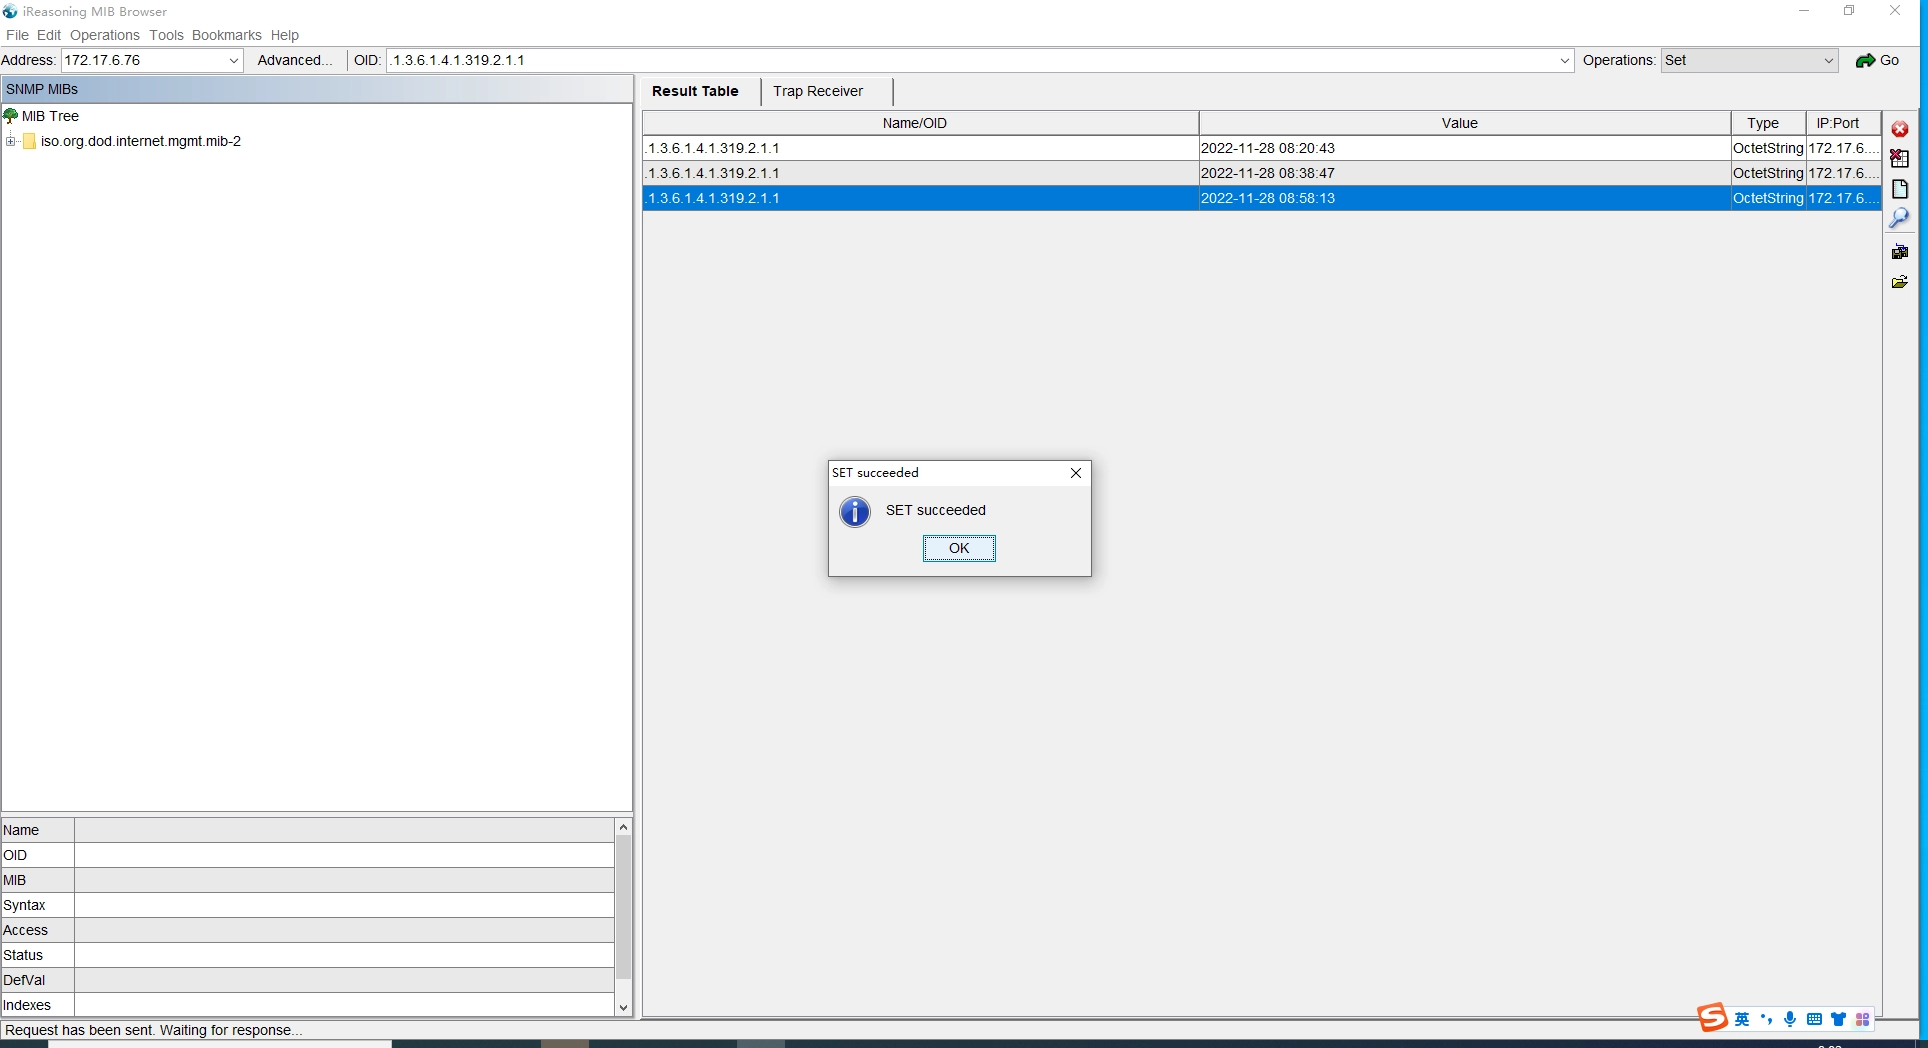Expand the iso.org.dod.internet.mgmt.mib-2 tree node

(x=11, y=141)
